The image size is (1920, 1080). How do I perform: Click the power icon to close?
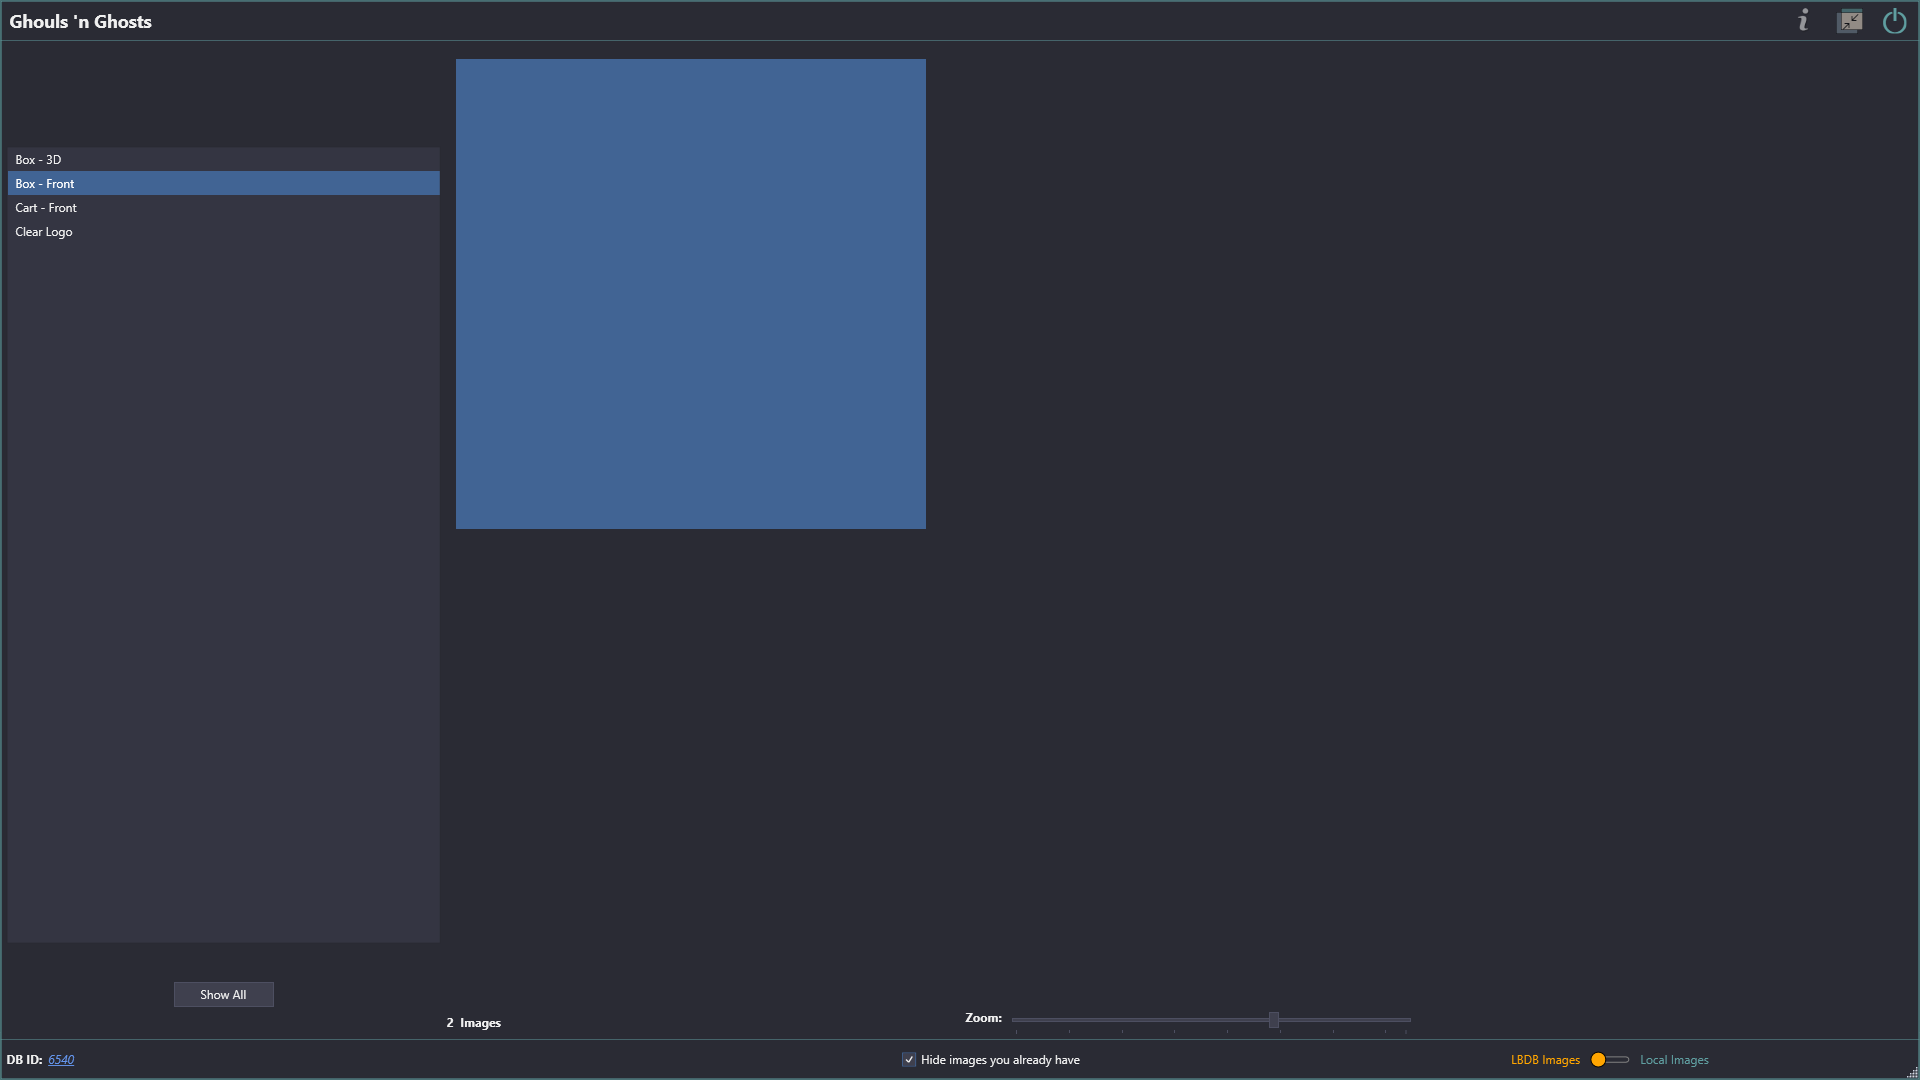click(x=1895, y=21)
